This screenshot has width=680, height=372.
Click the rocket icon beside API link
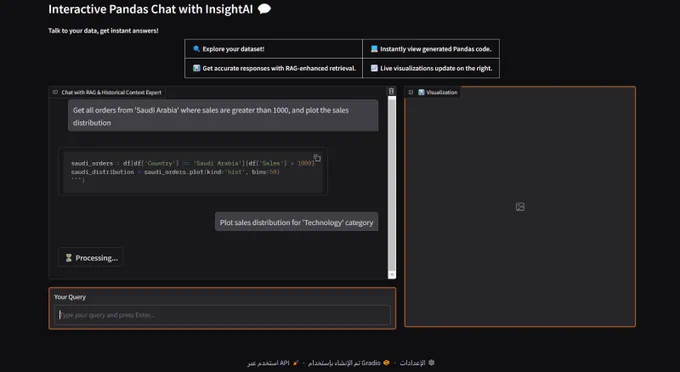295,363
